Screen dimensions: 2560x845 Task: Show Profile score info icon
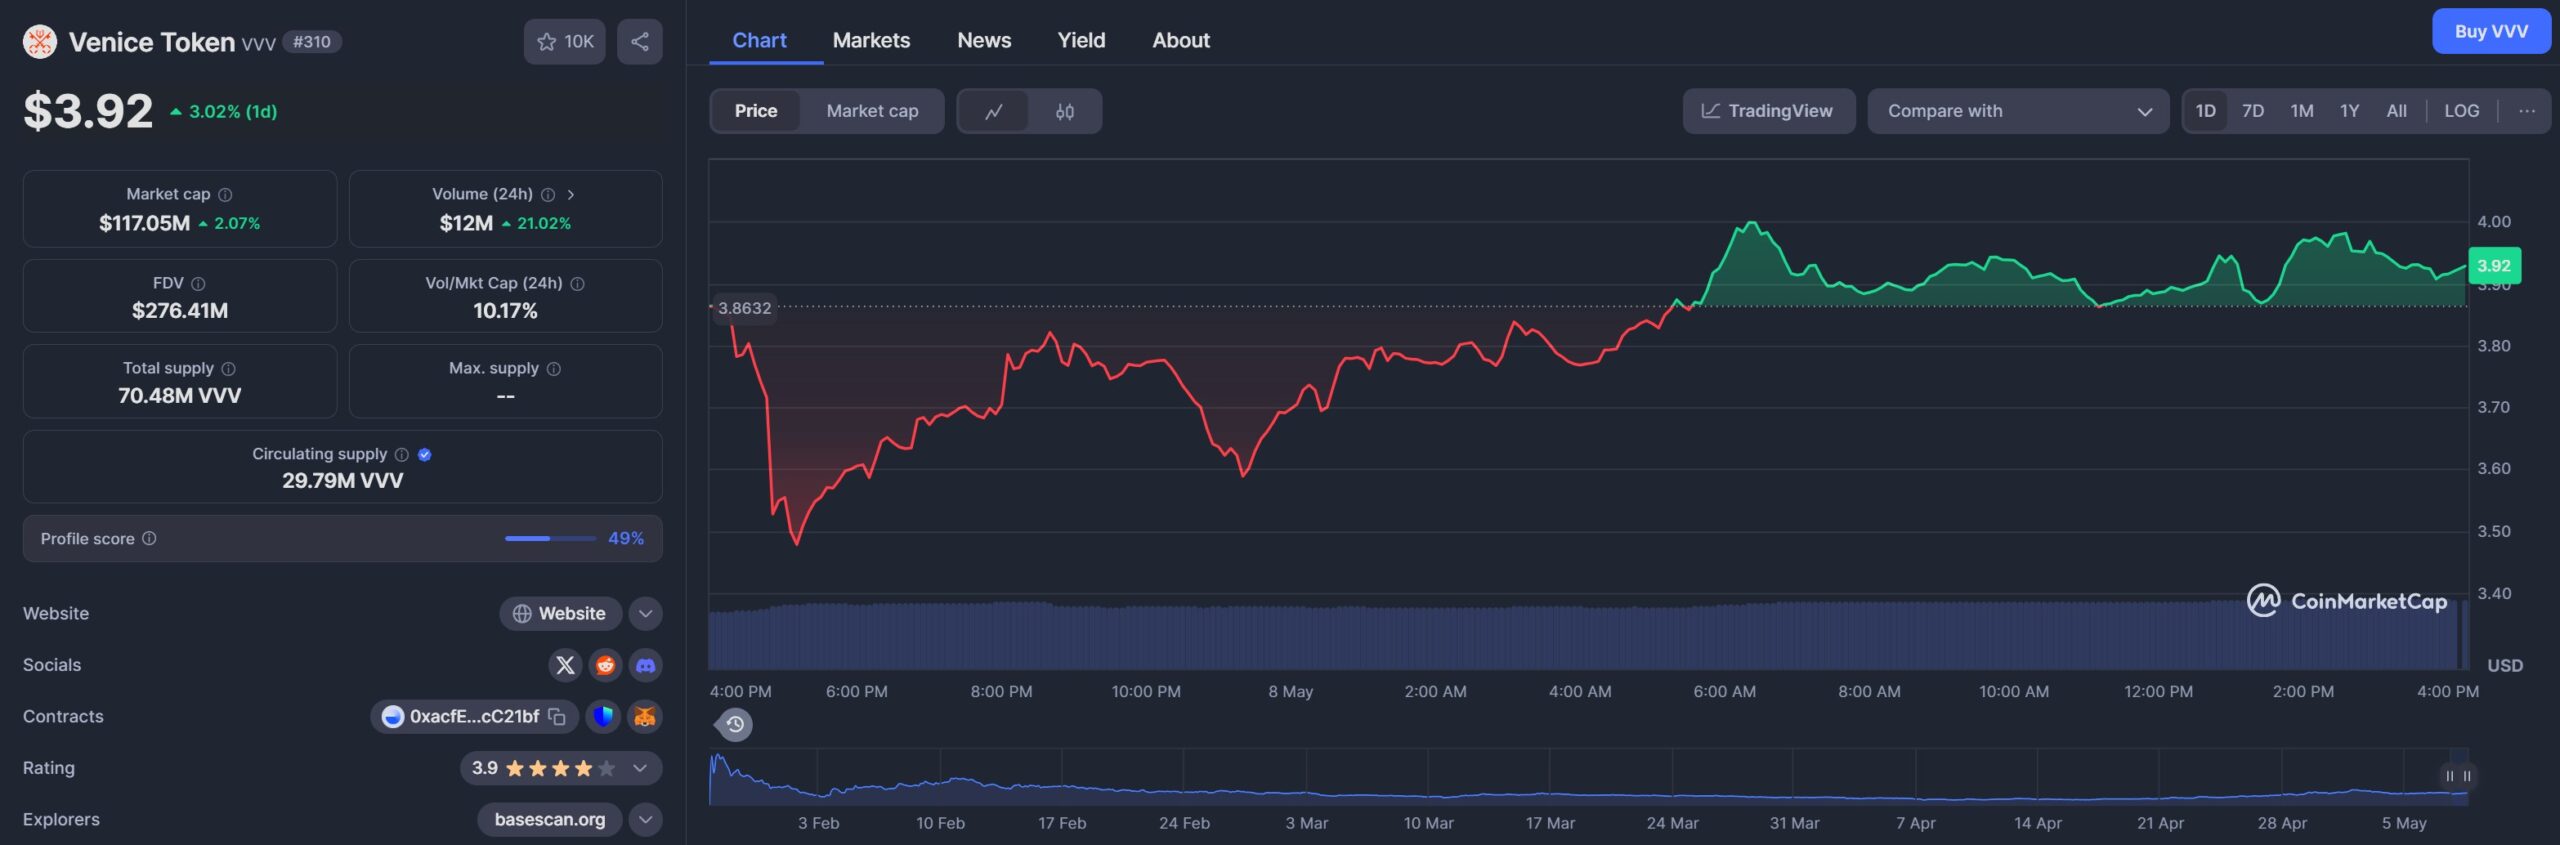[149, 538]
